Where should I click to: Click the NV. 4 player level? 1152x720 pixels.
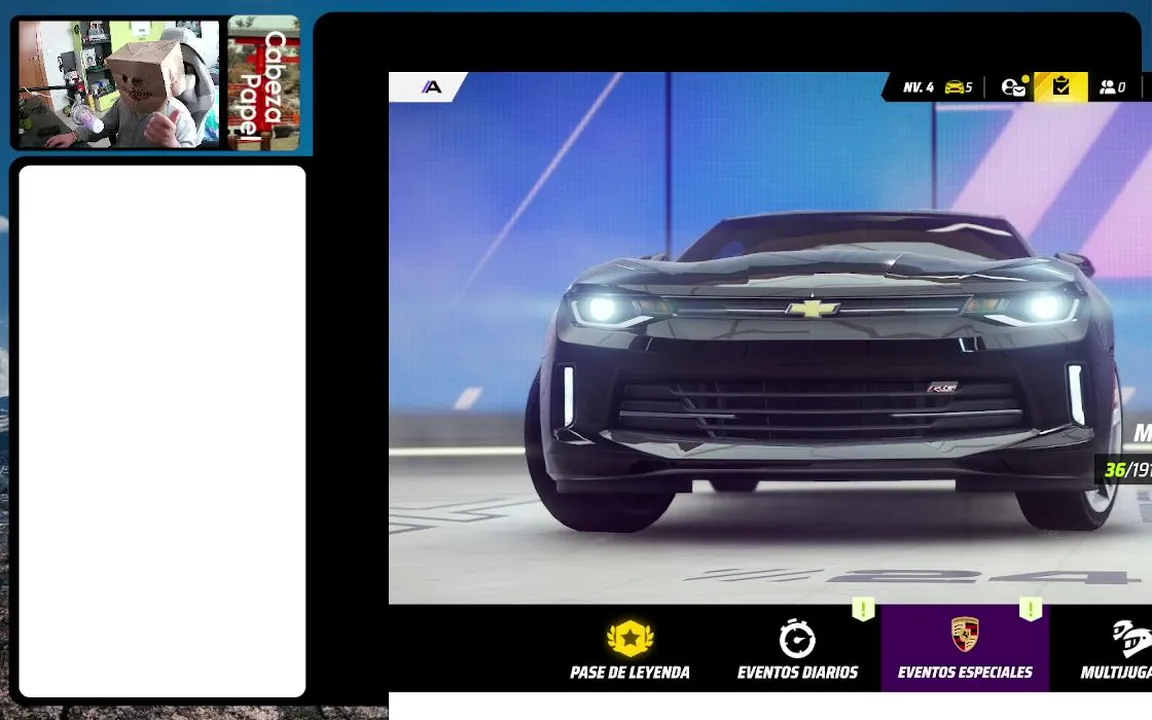pos(918,87)
